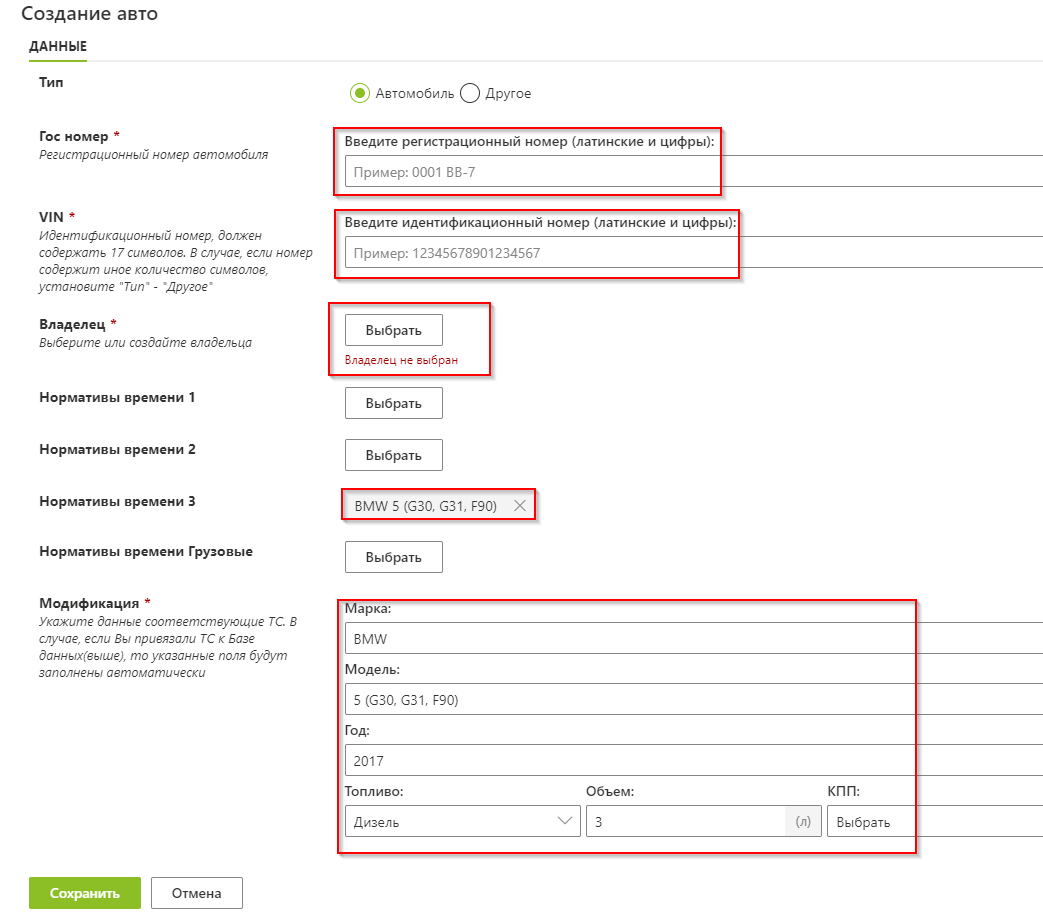Select the Автомобиль radio button
Viewport: 1043px width, 918px height.
tap(360, 93)
